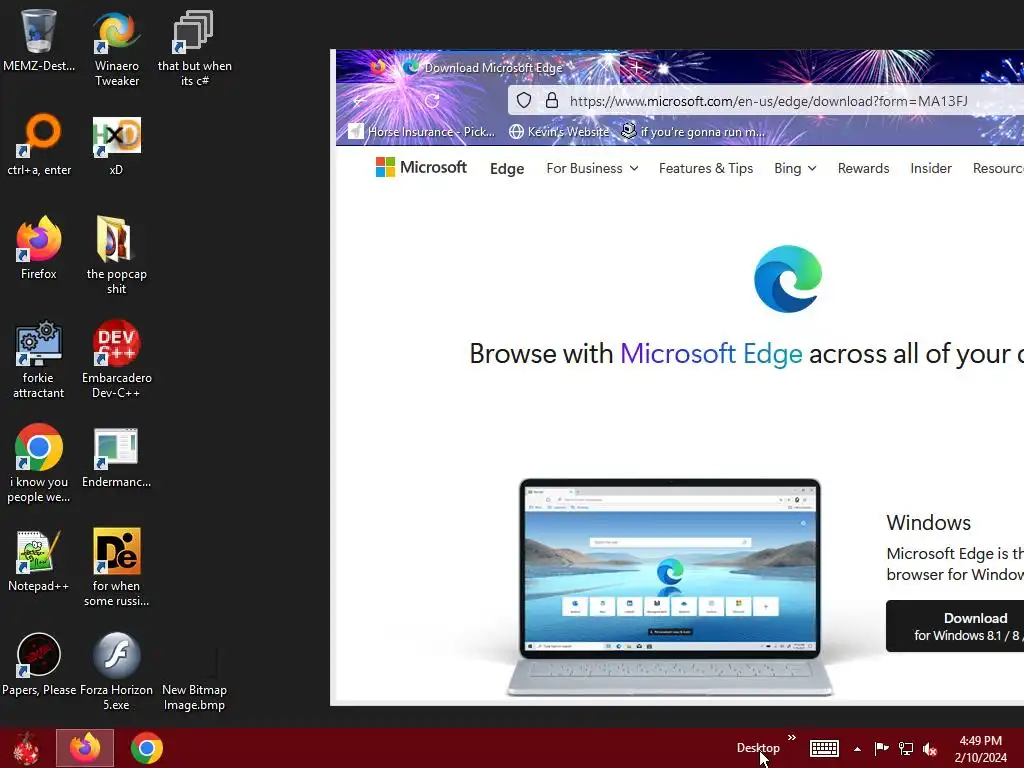Screen dimensions: 1024x768
Task: Open 'that but when its c#' shortcut
Action: pyautogui.click(x=195, y=48)
